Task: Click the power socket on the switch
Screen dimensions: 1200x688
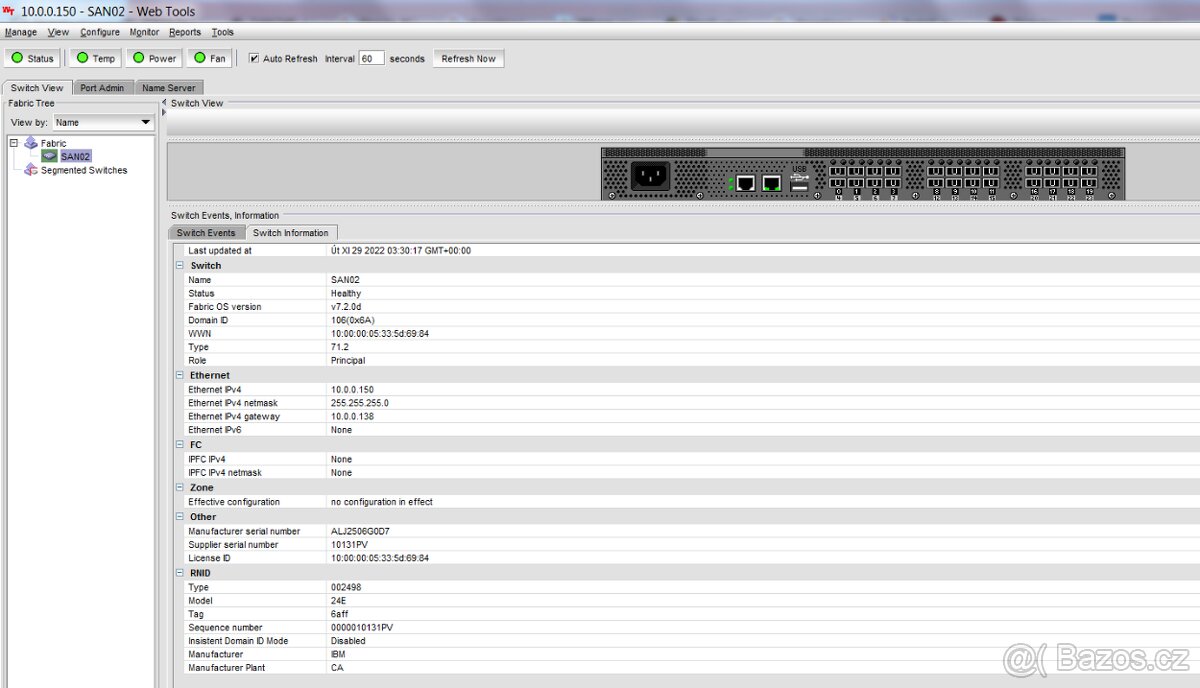Action: click(x=651, y=176)
